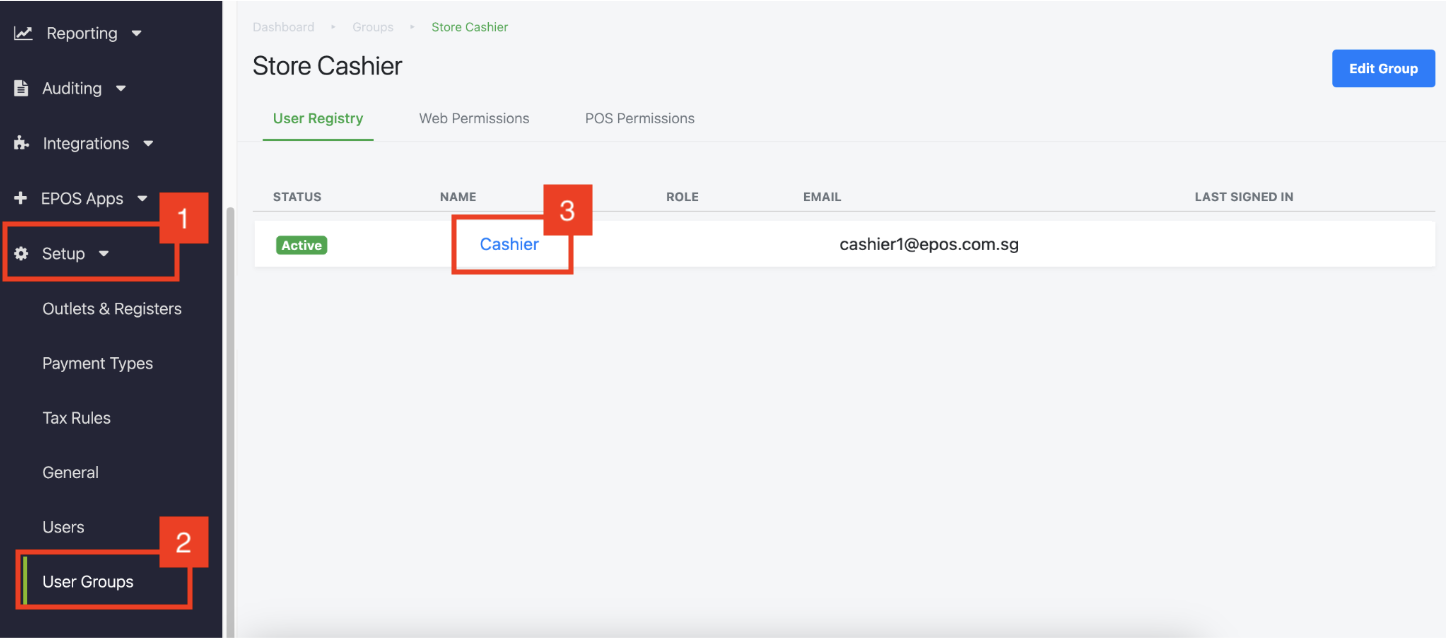
Task: Go to Tax Rules page
Action: point(76,418)
